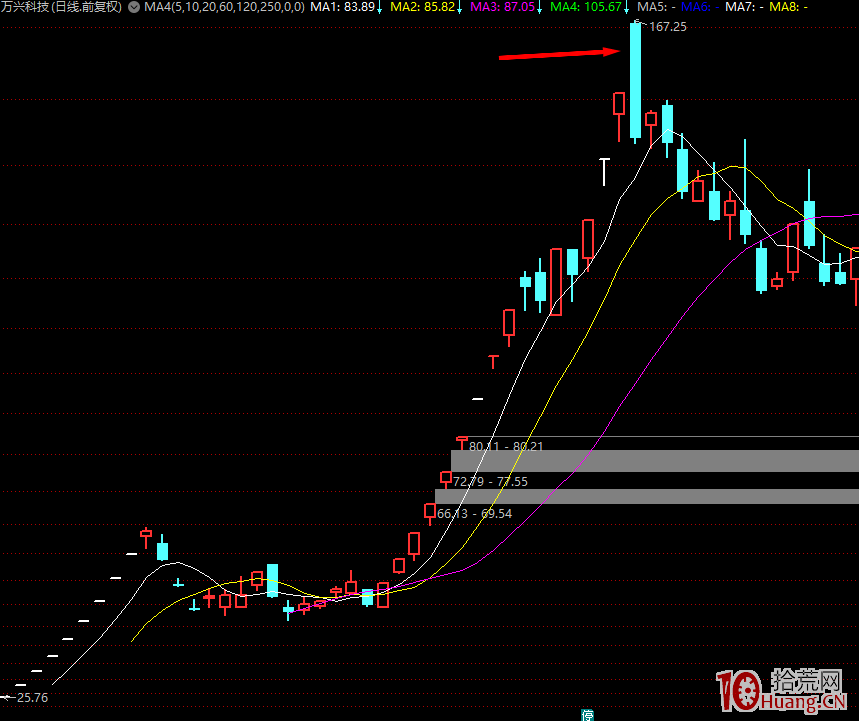Viewport: 859px width, 721px height.
Task: Click the yellow MA8 label in header
Action: pos(788,7)
